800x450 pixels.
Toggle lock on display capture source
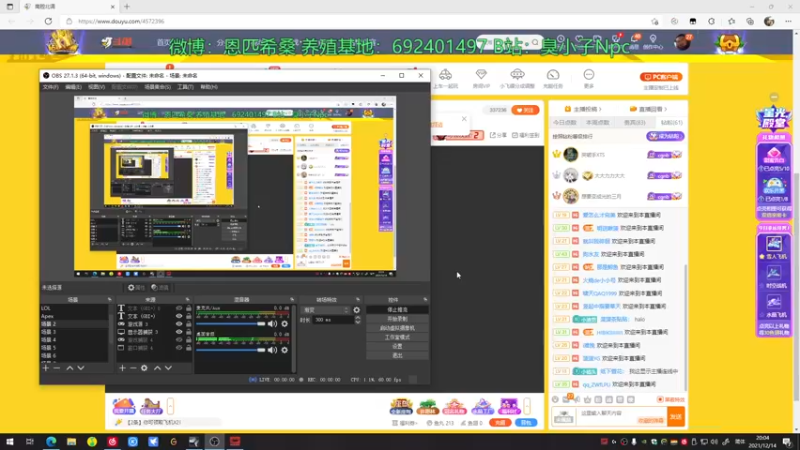pos(189,332)
